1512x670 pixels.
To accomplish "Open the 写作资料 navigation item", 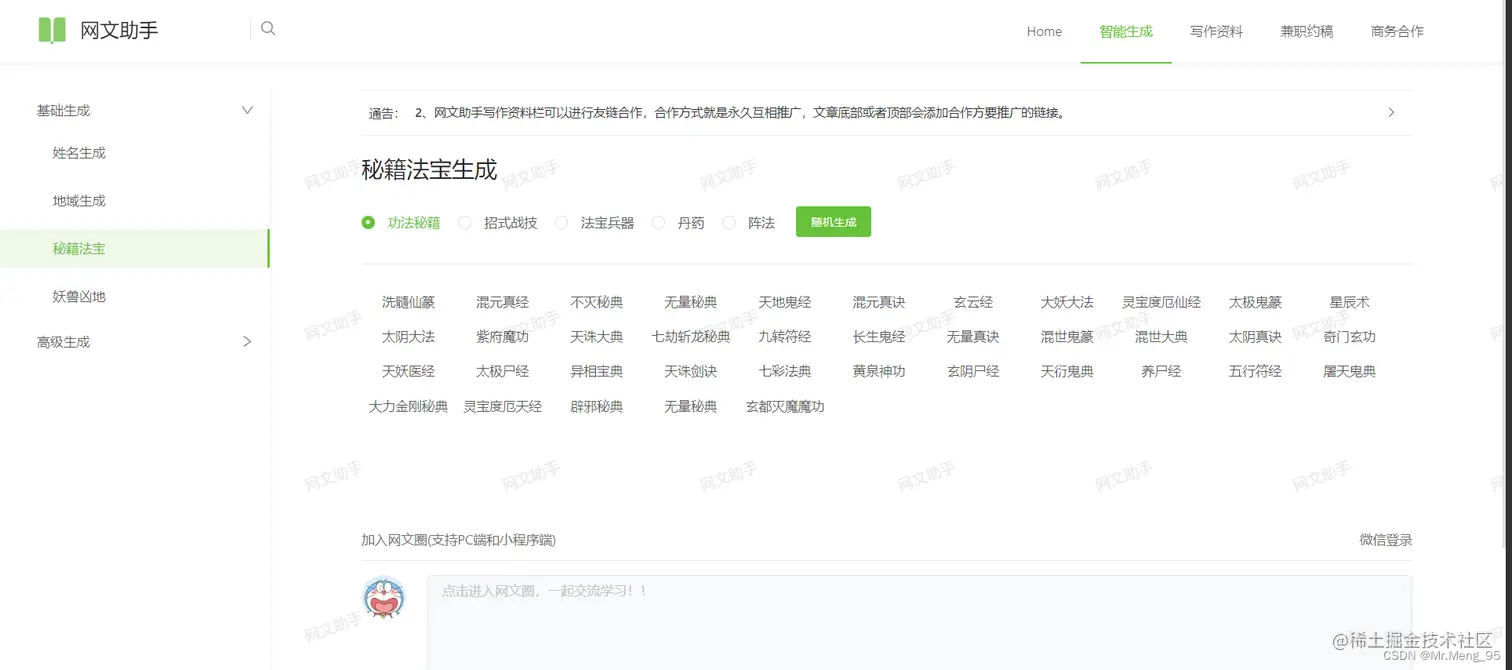I will pos(1216,31).
